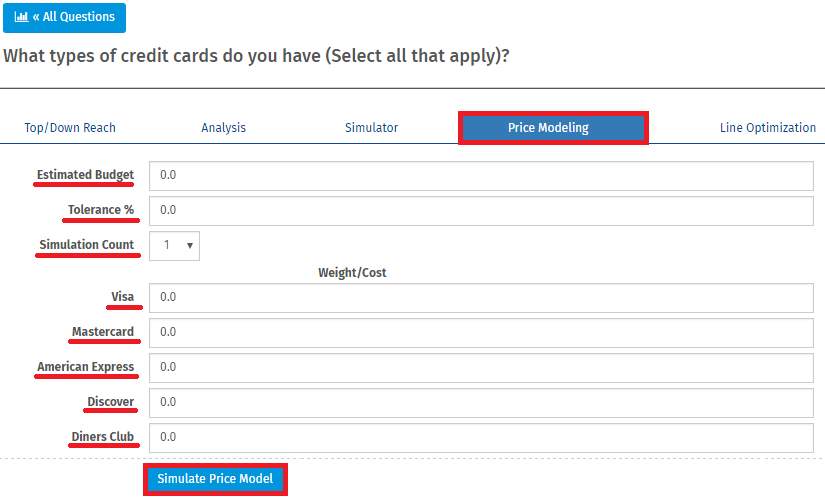The height and width of the screenshot is (499, 825).
Task: Click the American Express cost field
Action: [x=481, y=368]
